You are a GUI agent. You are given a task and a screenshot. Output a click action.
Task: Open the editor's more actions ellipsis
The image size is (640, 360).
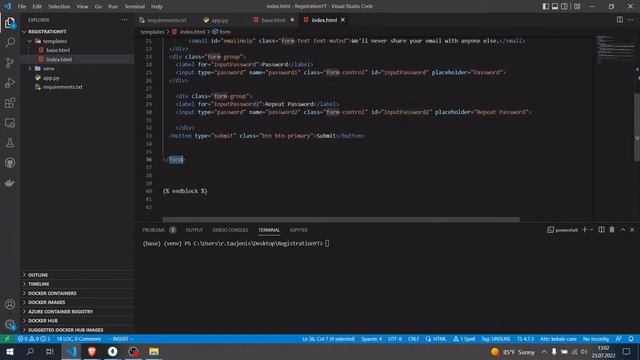tap(631, 20)
